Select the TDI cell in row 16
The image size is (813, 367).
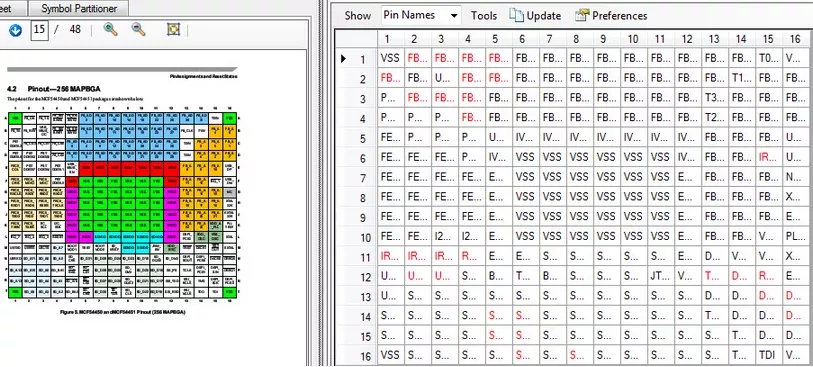(x=767, y=356)
